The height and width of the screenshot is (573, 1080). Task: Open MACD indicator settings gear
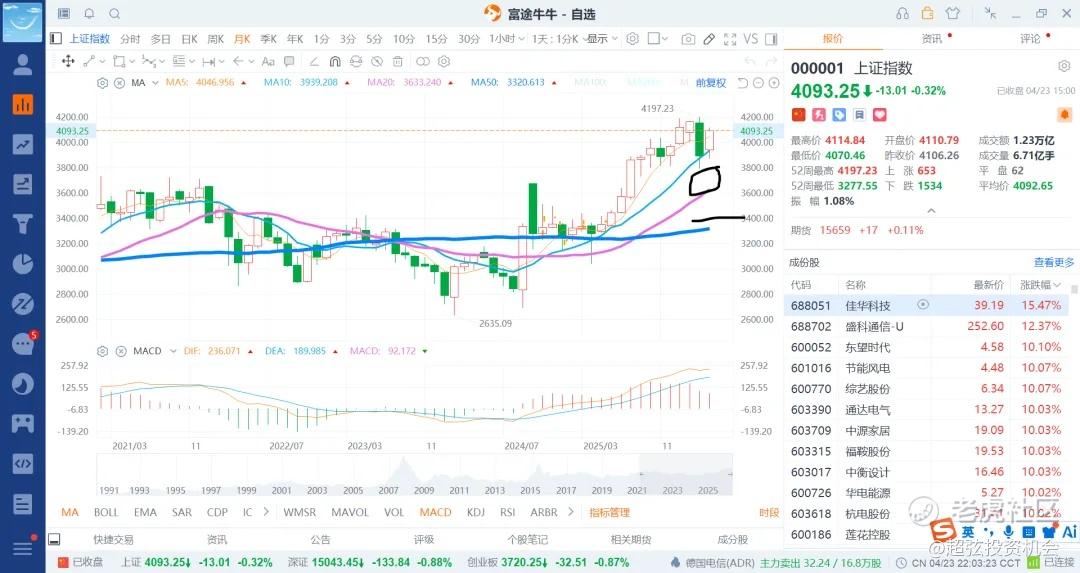pos(103,351)
